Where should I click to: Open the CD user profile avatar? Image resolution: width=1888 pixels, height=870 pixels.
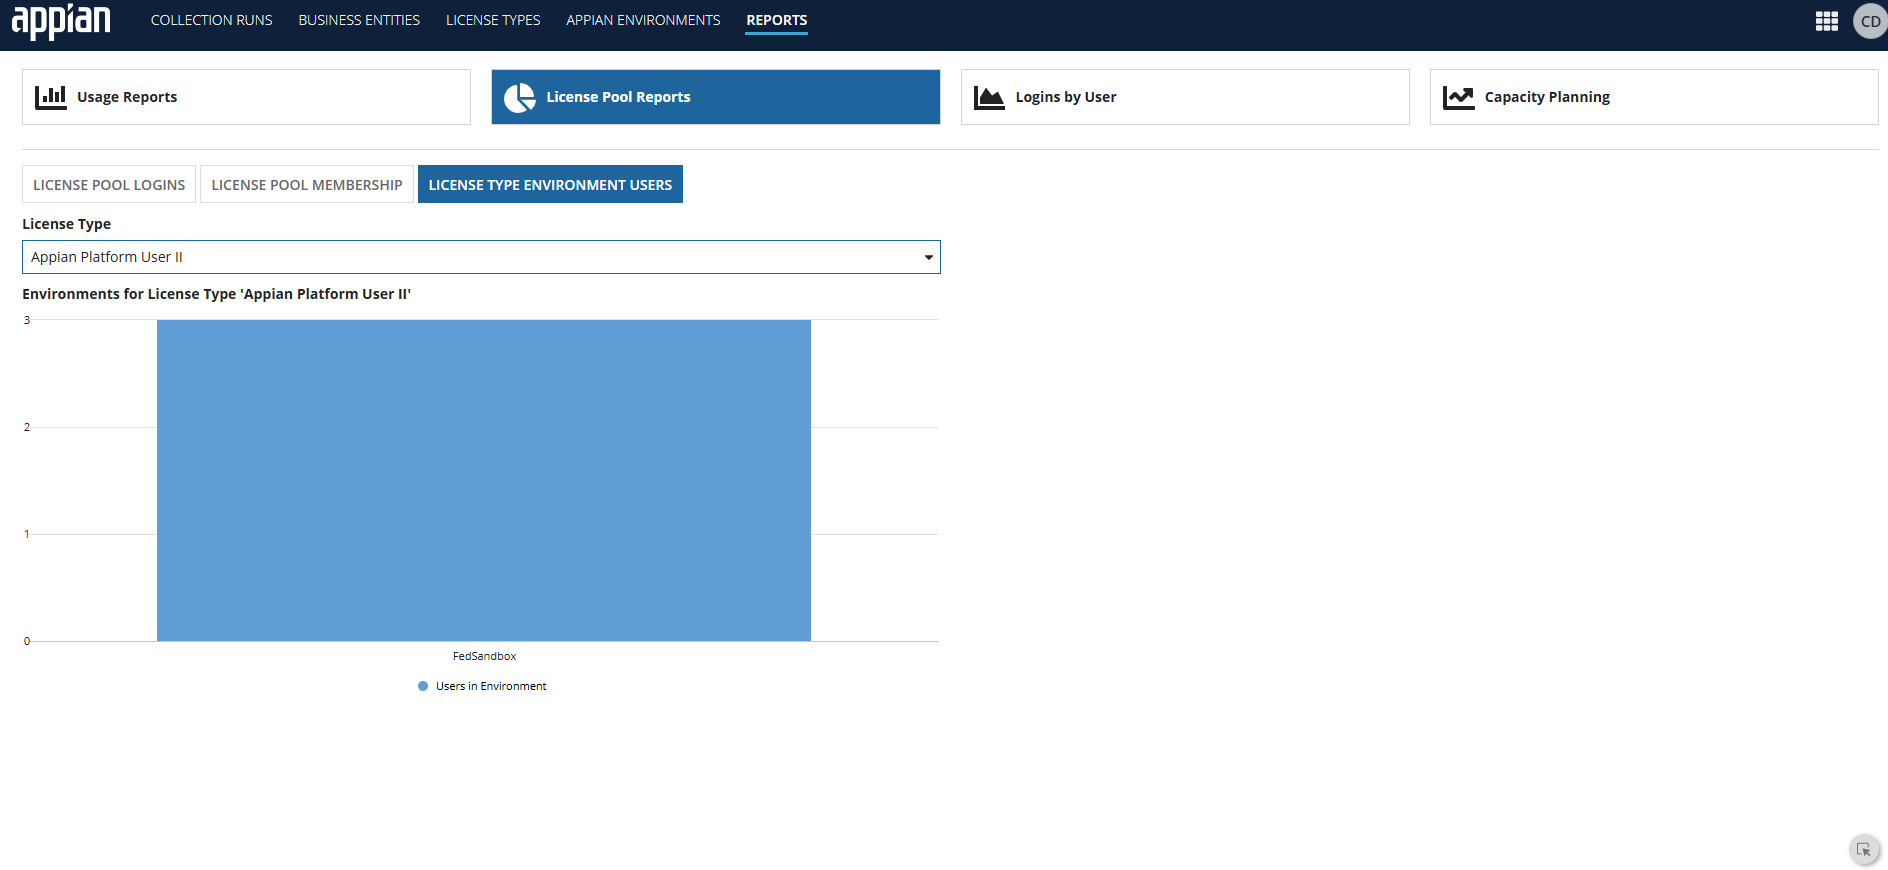pyautogui.click(x=1869, y=21)
